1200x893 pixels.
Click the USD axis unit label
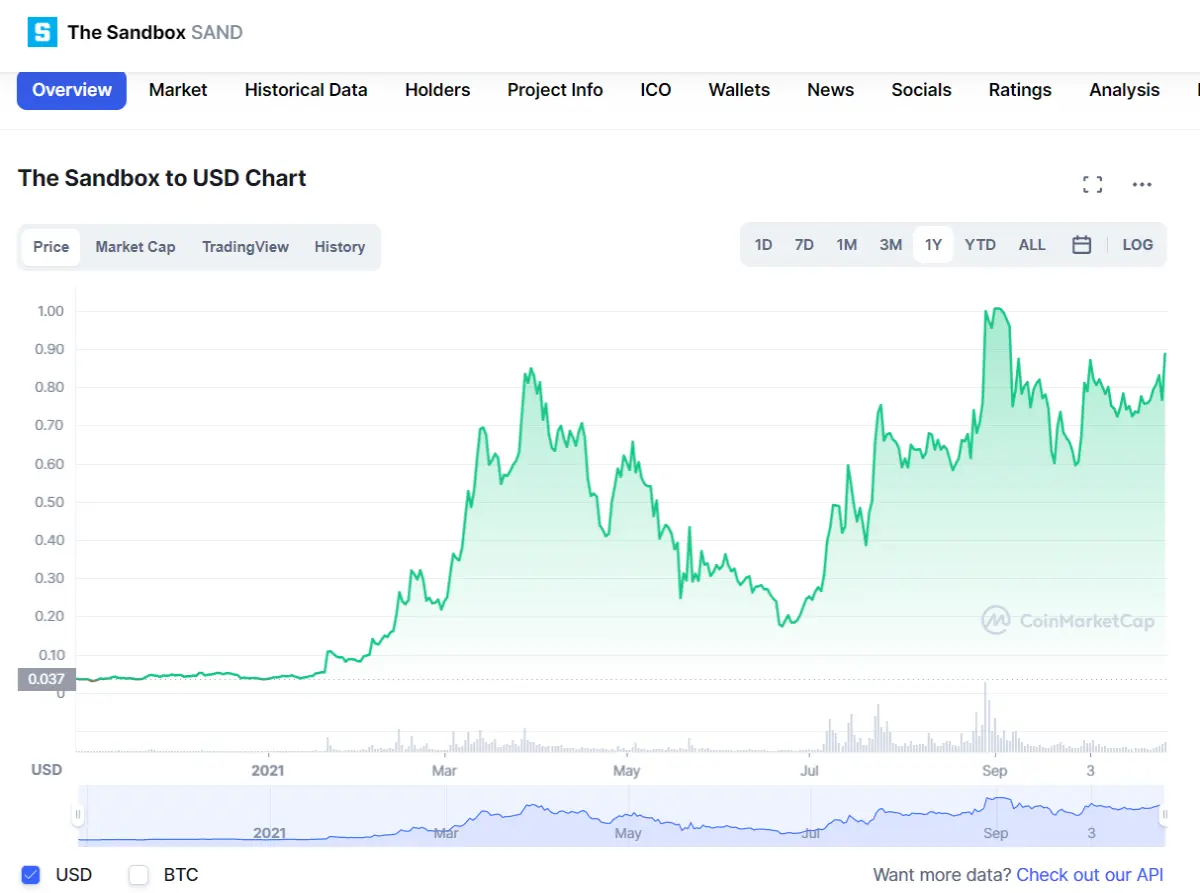point(46,770)
